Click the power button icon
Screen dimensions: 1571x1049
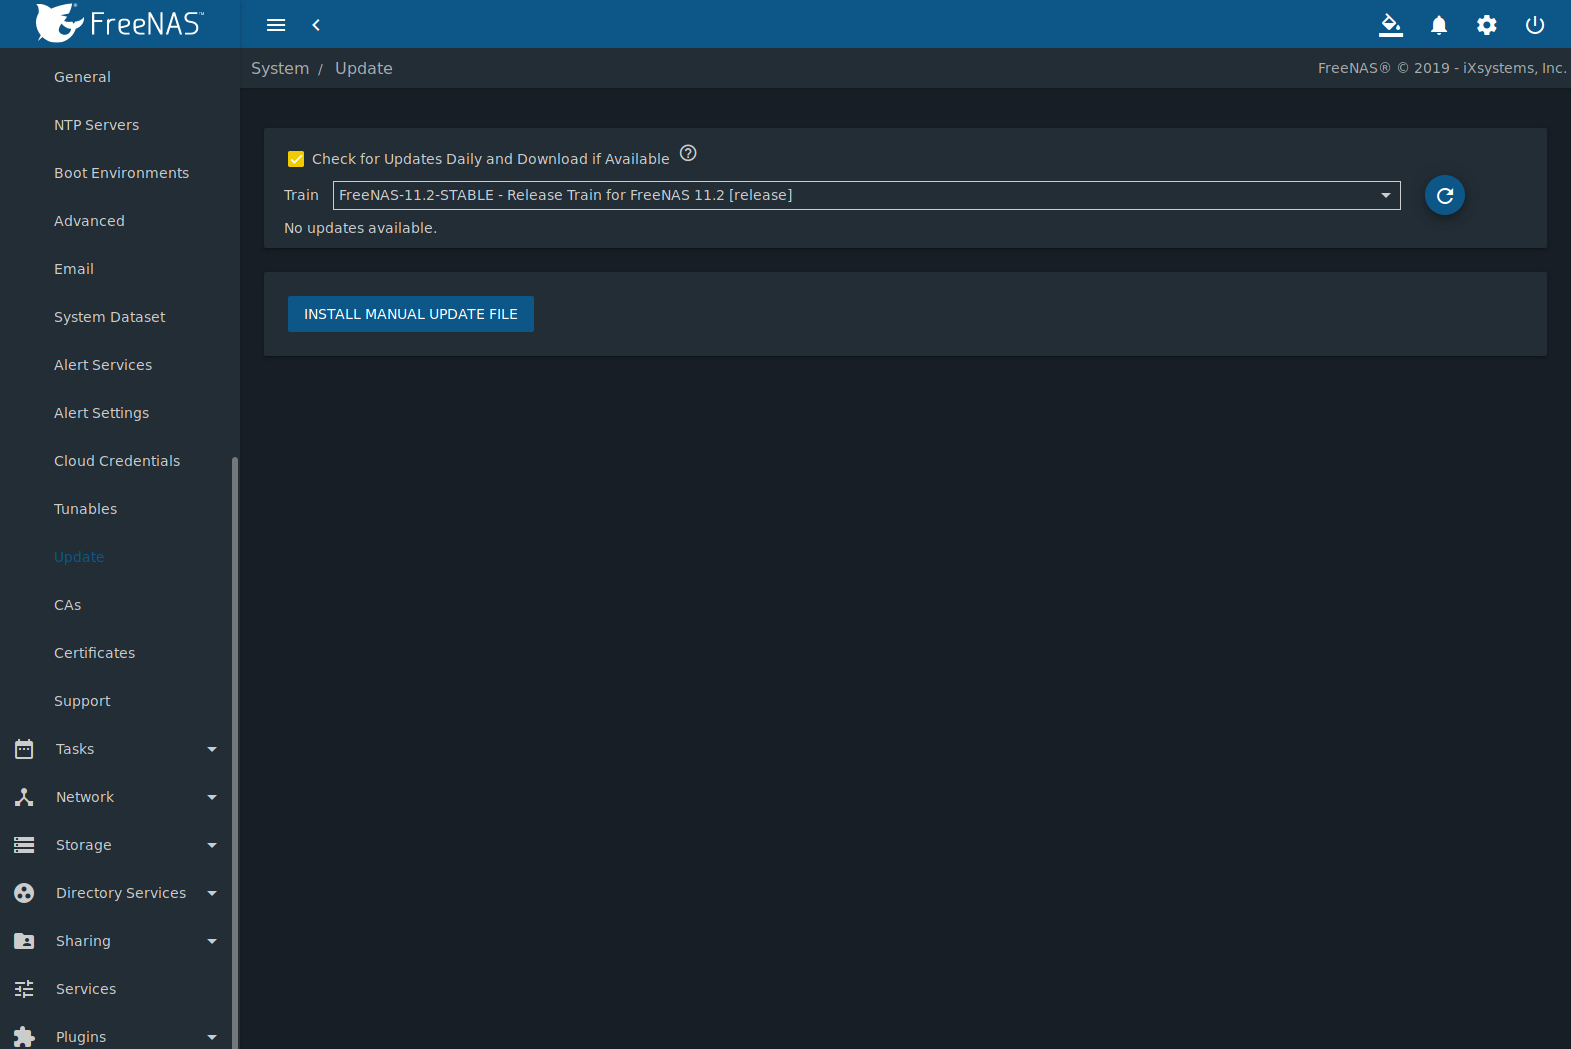[1535, 25]
